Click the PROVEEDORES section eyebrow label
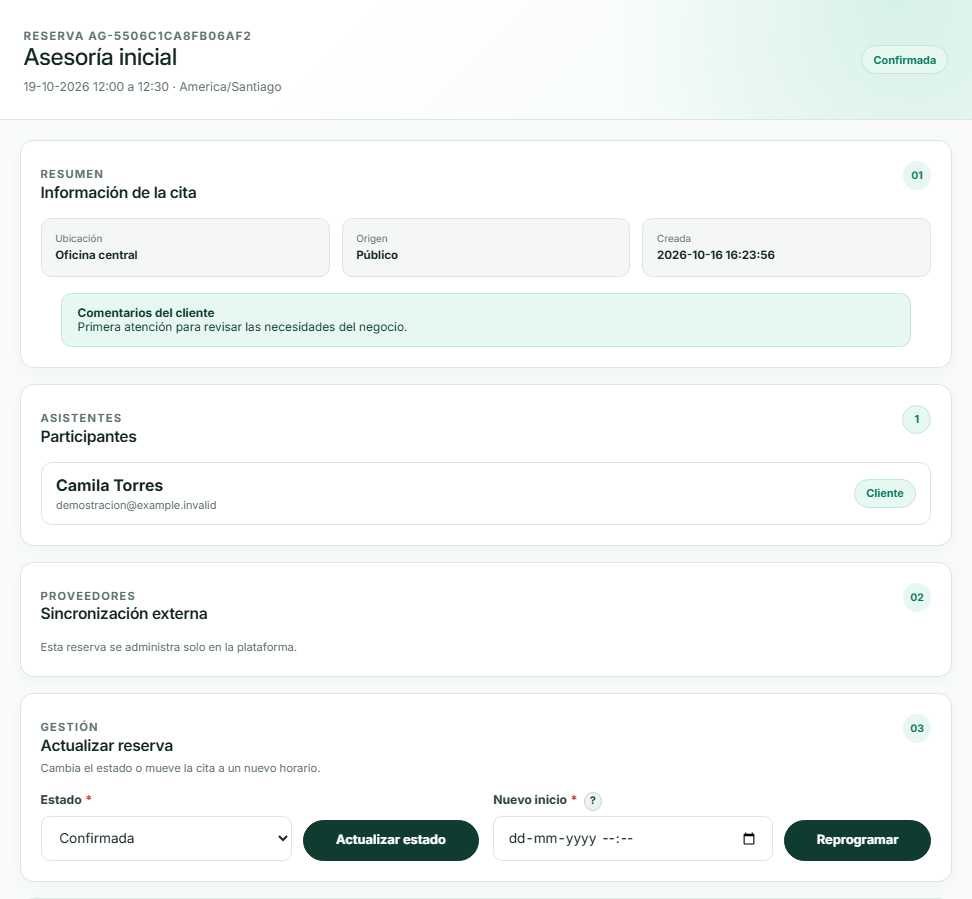 click(x=88, y=596)
